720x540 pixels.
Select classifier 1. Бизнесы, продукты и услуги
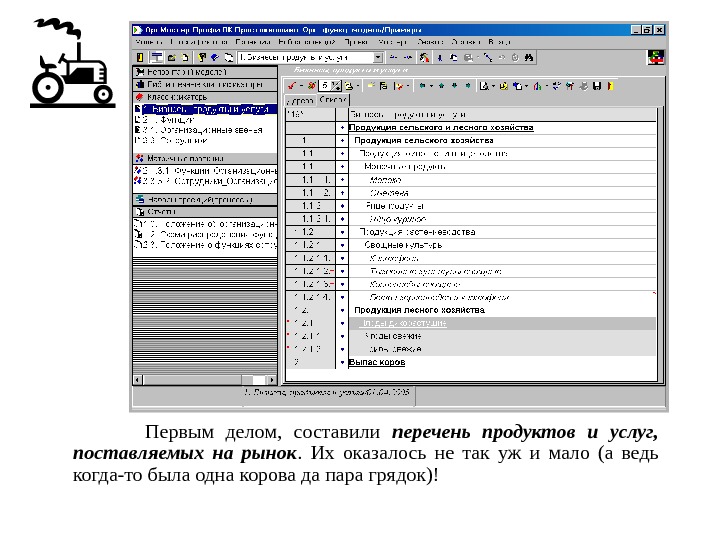click(206, 109)
